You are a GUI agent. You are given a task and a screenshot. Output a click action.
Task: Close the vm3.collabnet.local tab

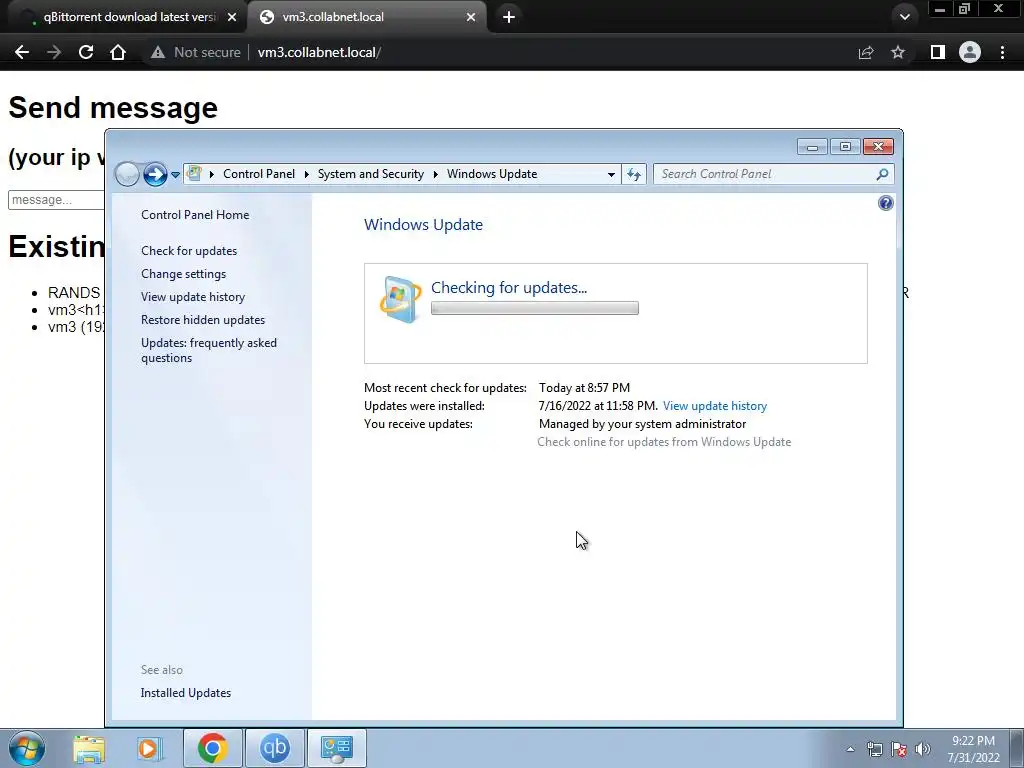click(x=471, y=17)
